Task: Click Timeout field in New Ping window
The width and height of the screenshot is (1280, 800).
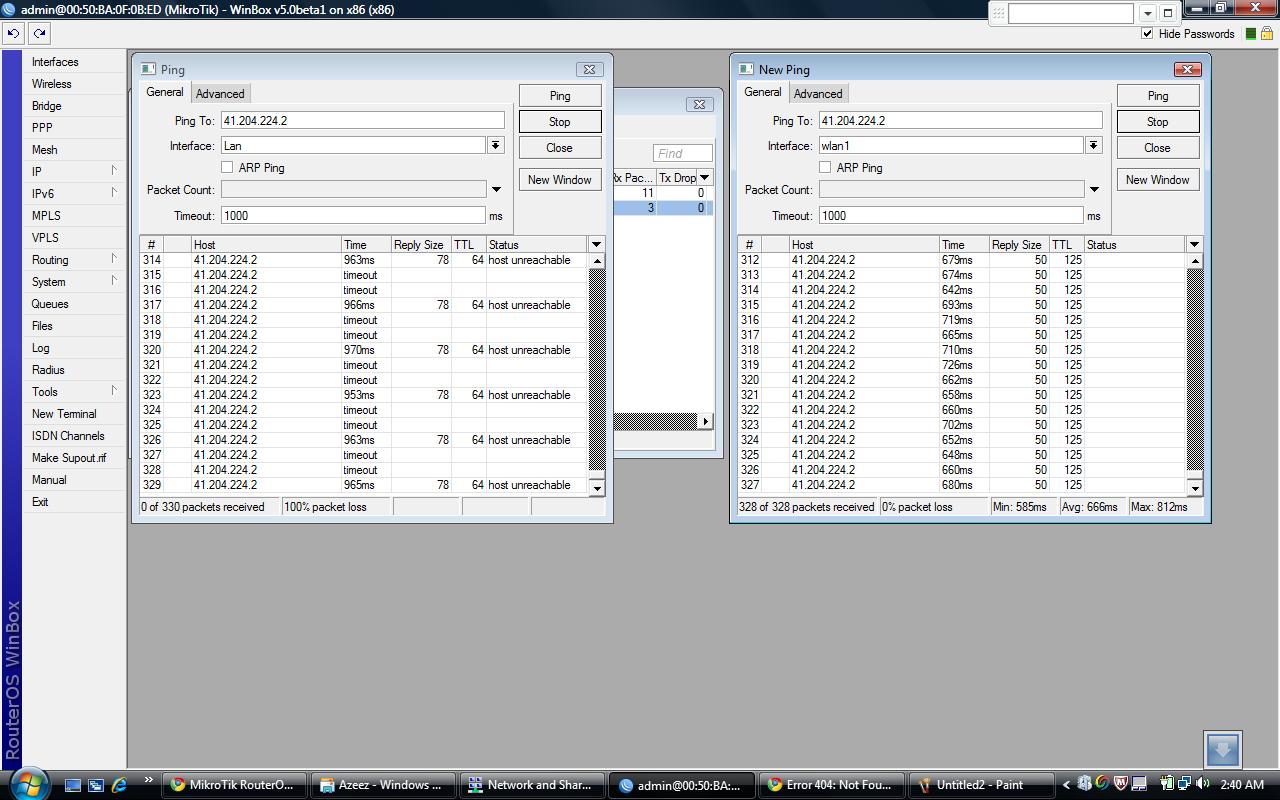Action: click(x=950, y=215)
